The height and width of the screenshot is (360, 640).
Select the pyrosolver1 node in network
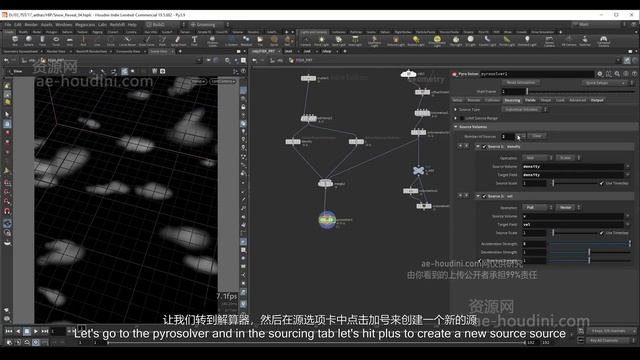pyautogui.click(x=327, y=220)
